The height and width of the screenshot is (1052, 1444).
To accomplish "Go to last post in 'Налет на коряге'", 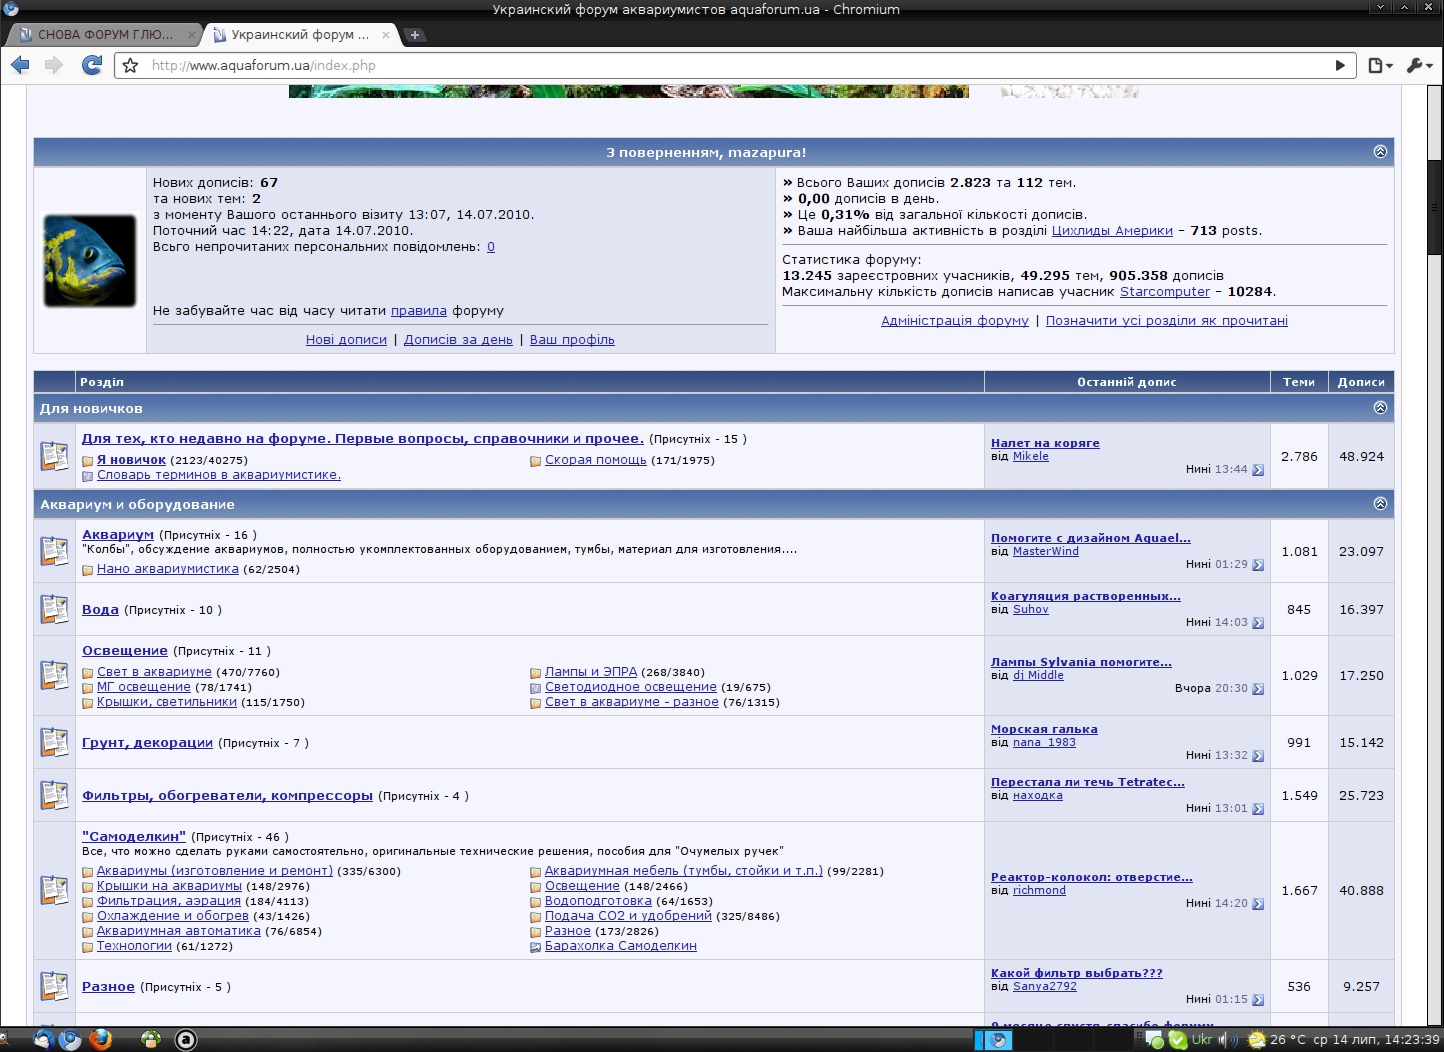I will point(1258,470).
